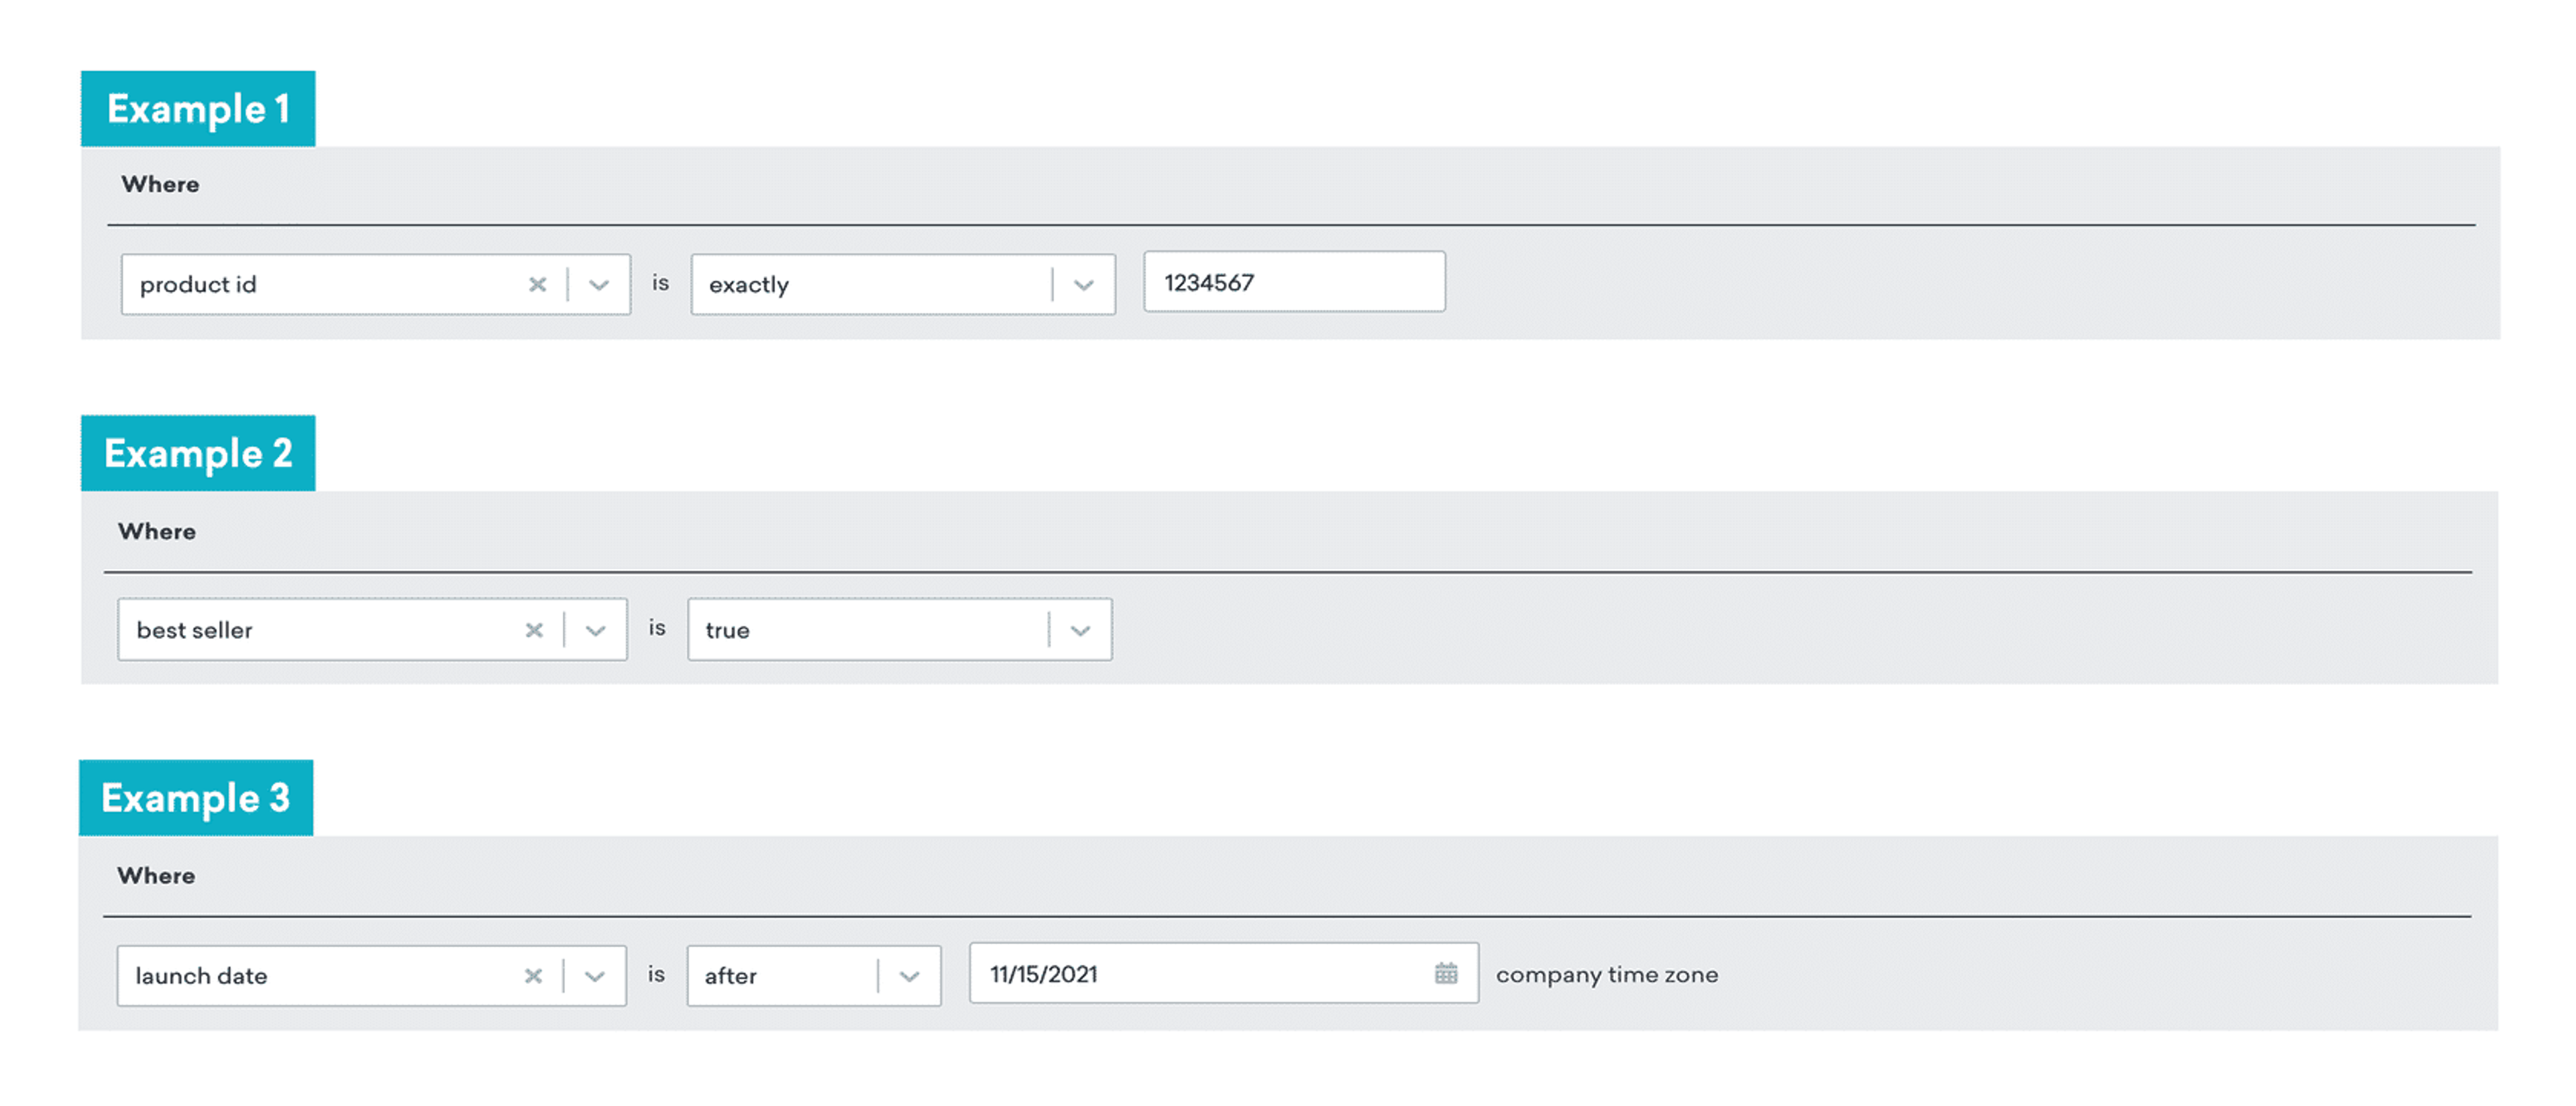Expand the best seller dropdown arrow

596,630
